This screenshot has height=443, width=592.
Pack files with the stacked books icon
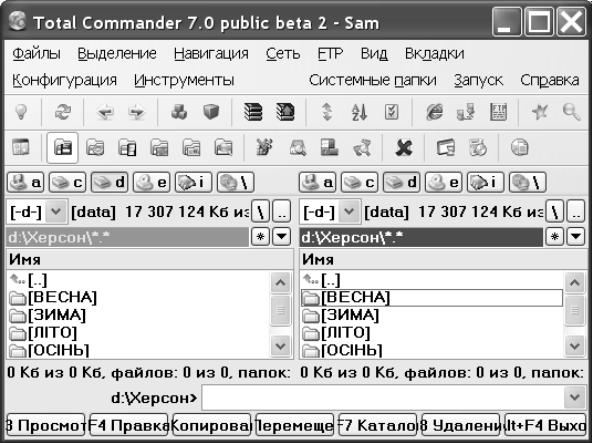(x=253, y=112)
